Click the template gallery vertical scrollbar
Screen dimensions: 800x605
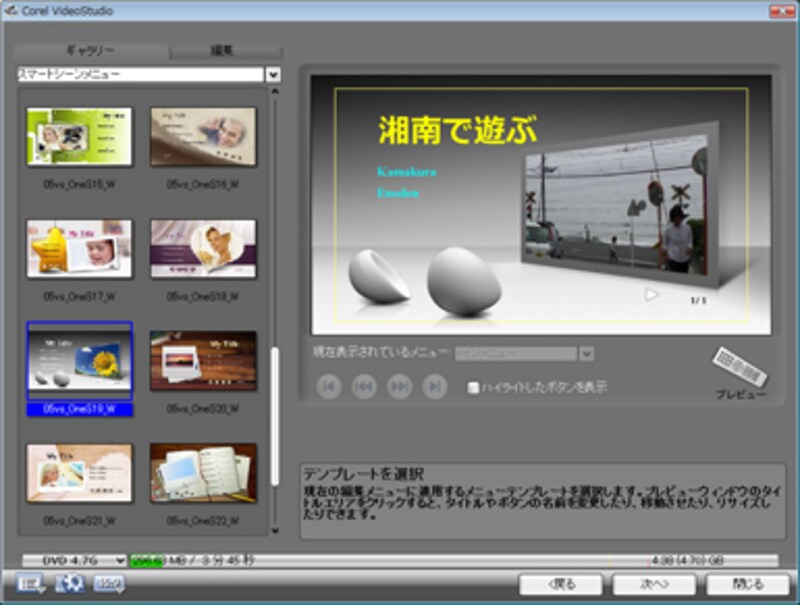point(275,415)
